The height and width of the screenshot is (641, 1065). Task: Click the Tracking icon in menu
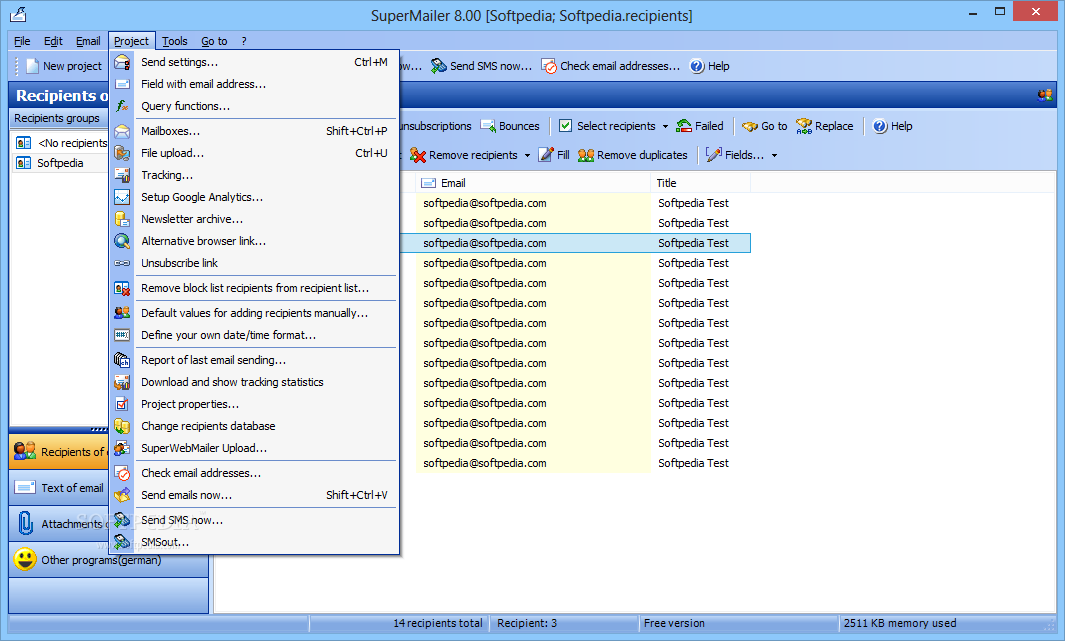tap(122, 175)
